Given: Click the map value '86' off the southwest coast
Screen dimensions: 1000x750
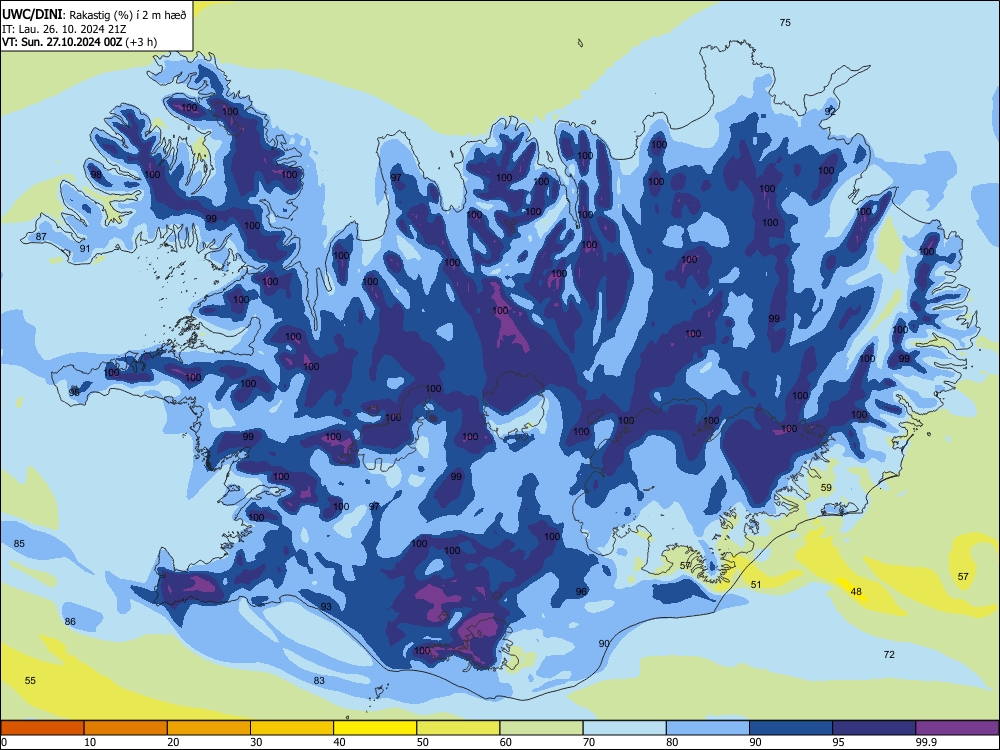Looking at the screenshot, I should [x=70, y=621].
